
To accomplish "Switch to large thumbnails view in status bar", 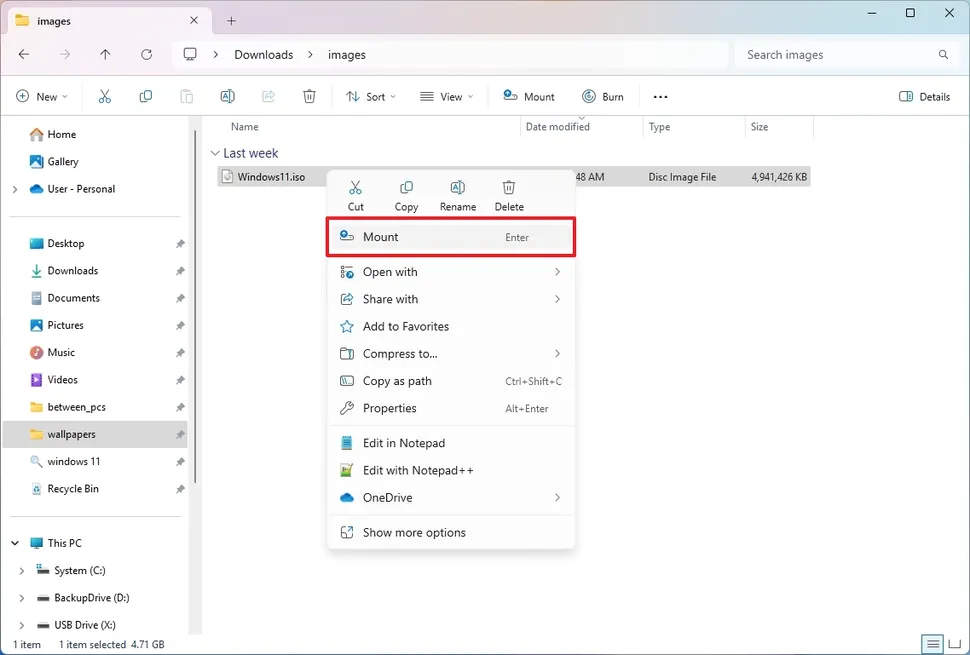I will coord(955,644).
